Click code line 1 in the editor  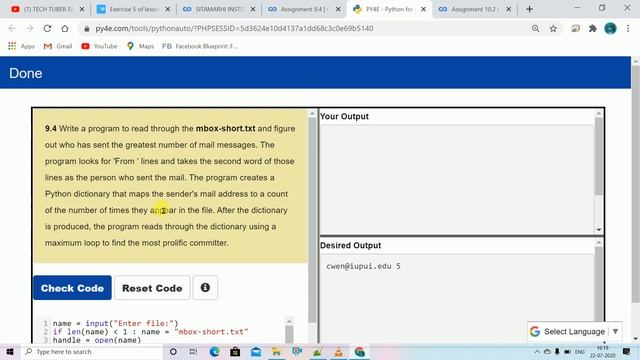(x=116, y=323)
